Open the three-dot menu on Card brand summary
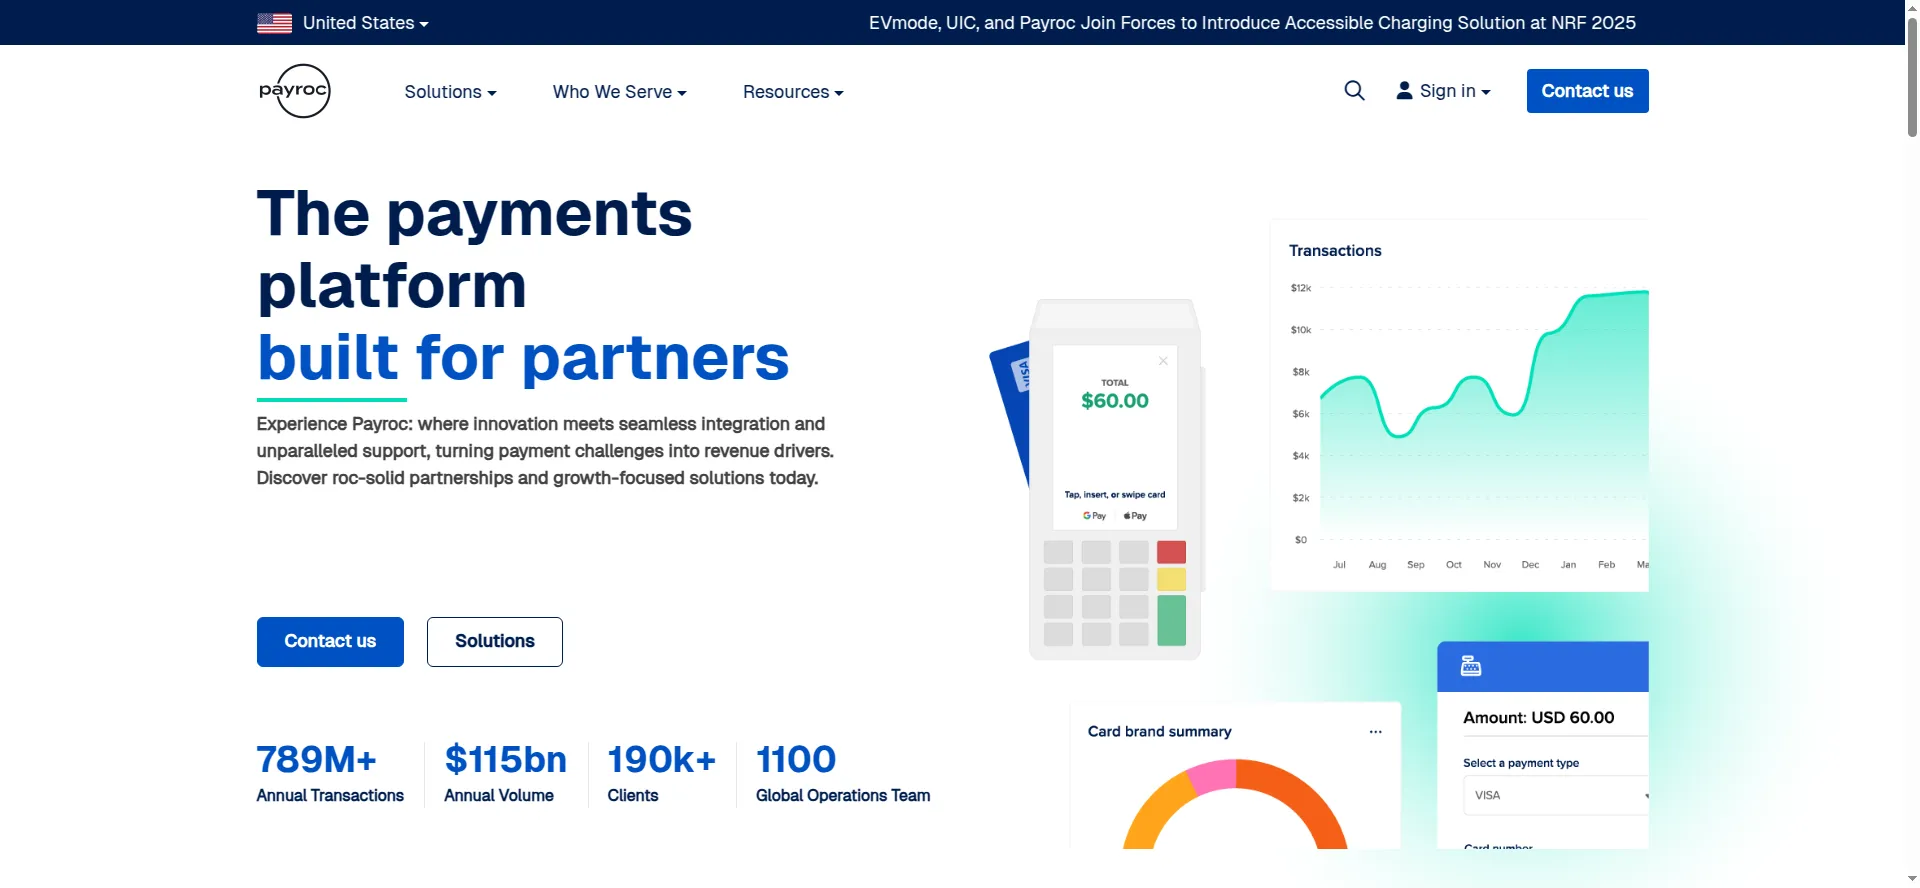This screenshot has height=888, width=1920. pos(1375,732)
